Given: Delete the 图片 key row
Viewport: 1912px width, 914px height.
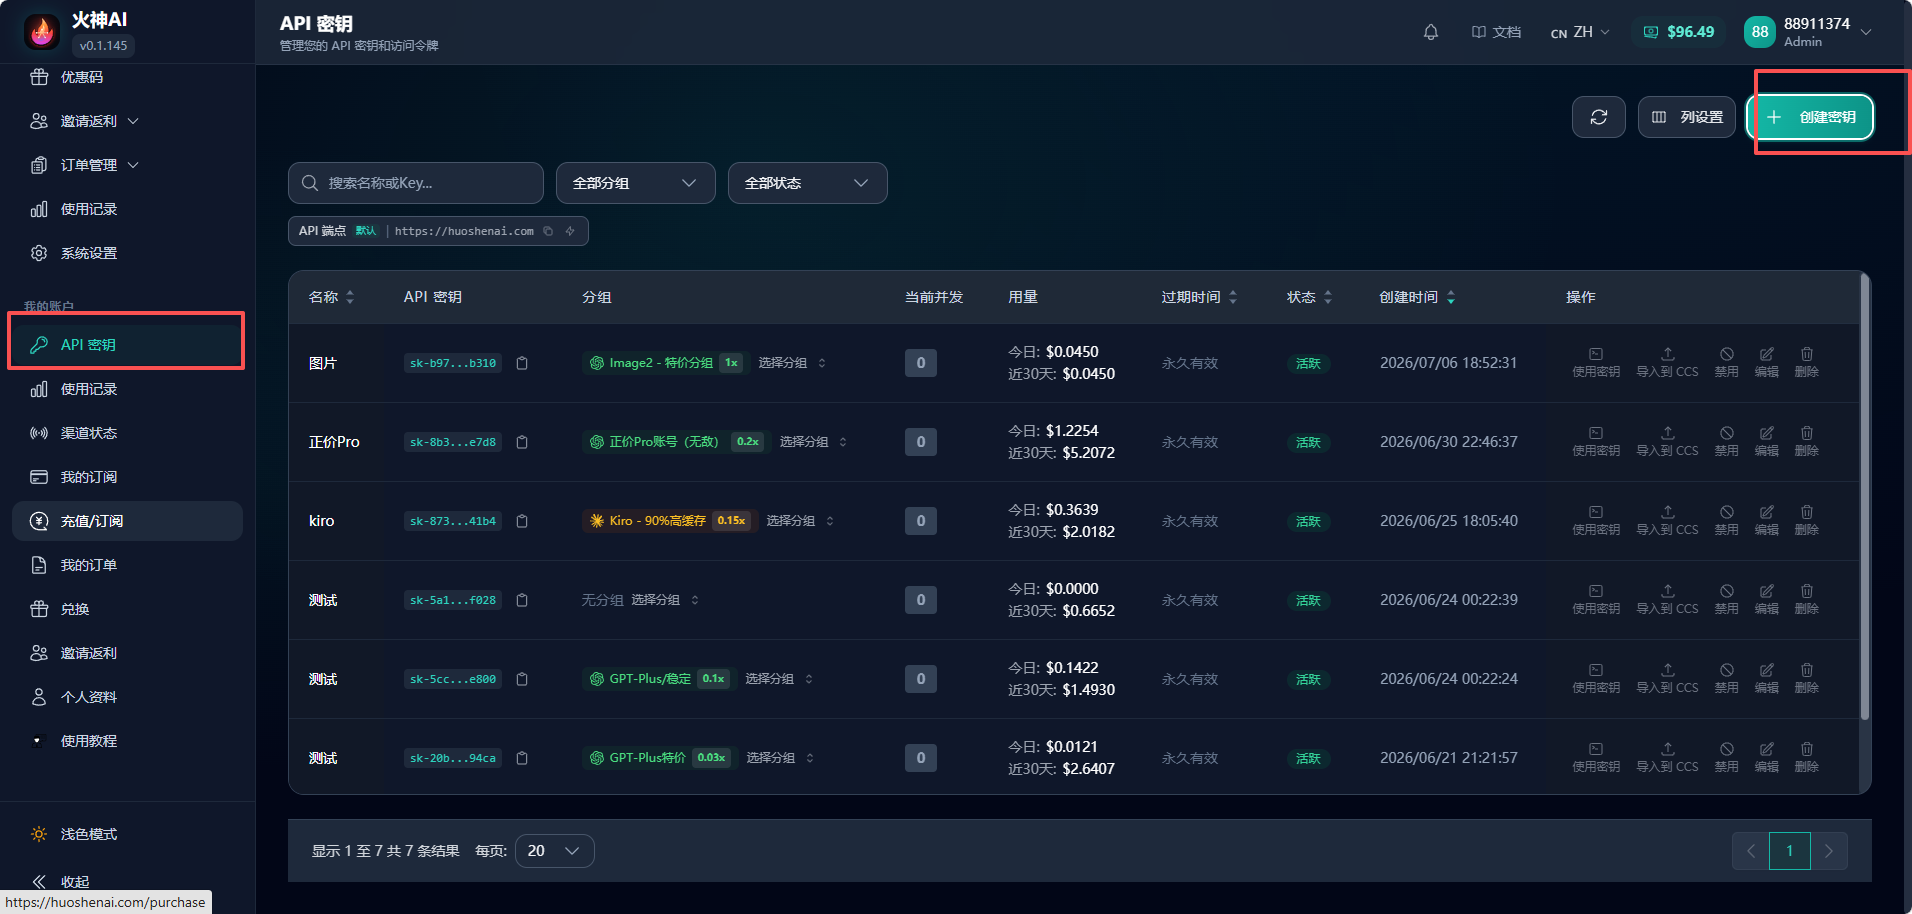Looking at the screenshot, I should (1806, 362).
